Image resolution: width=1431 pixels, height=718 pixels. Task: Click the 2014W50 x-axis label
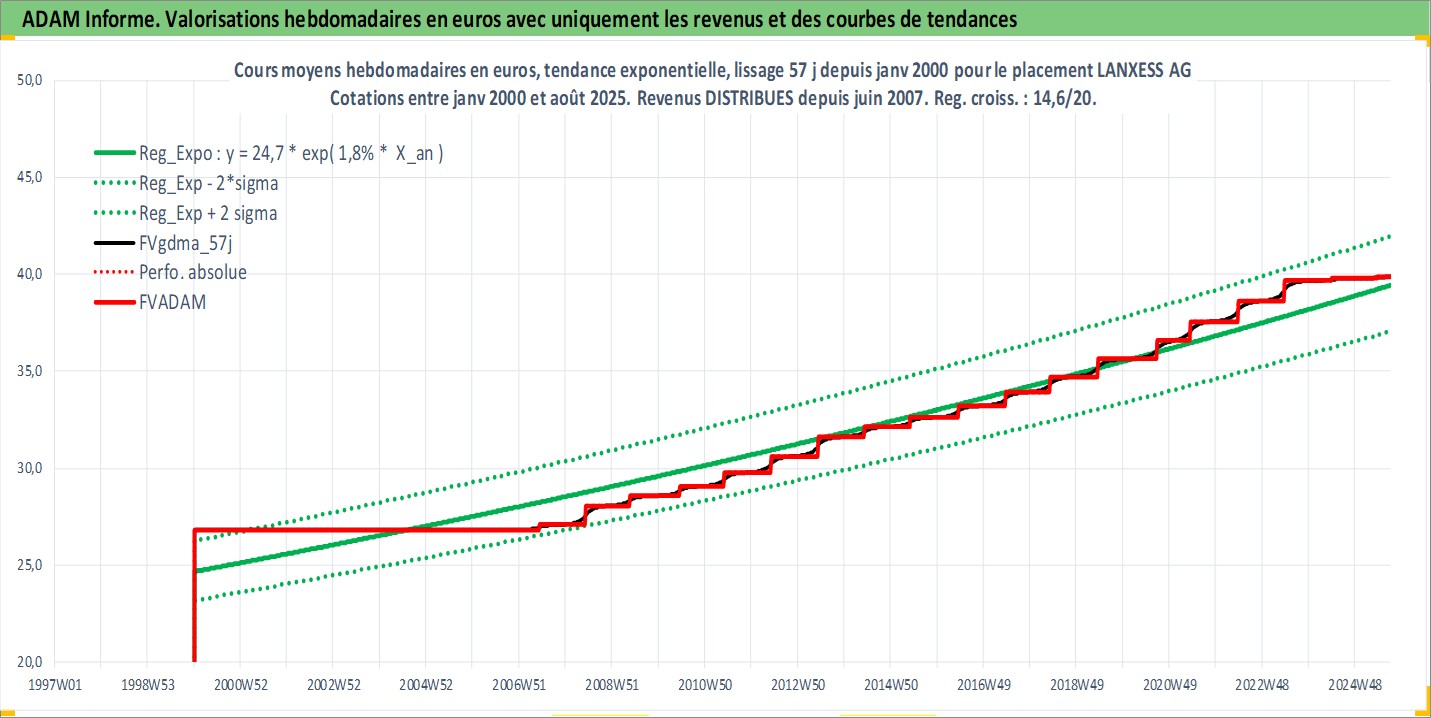point(890,684)
